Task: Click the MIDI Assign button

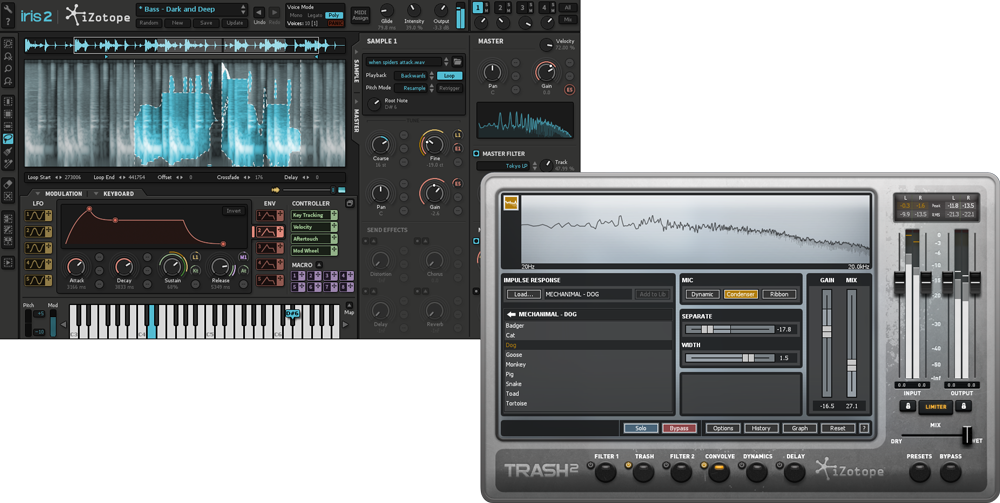Action: (x=360, y=15)
